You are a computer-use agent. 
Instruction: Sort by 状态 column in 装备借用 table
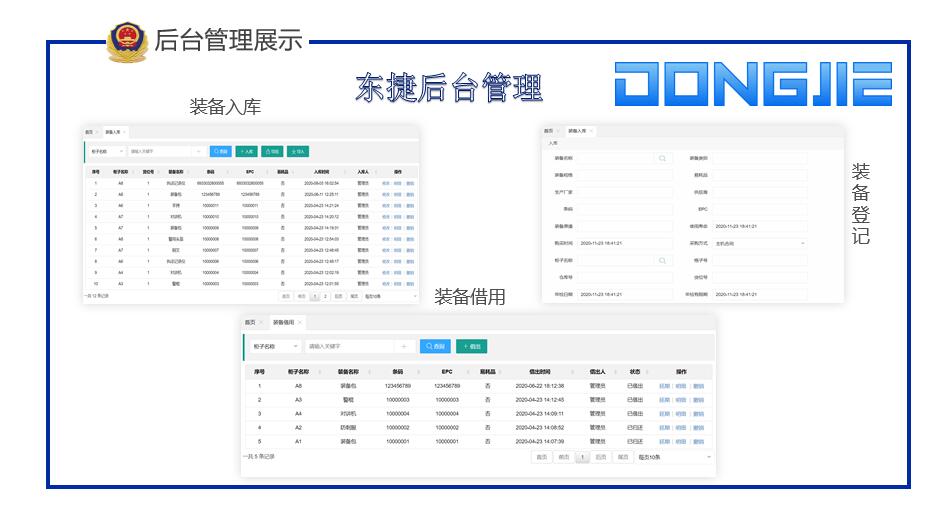pos(647,372)
